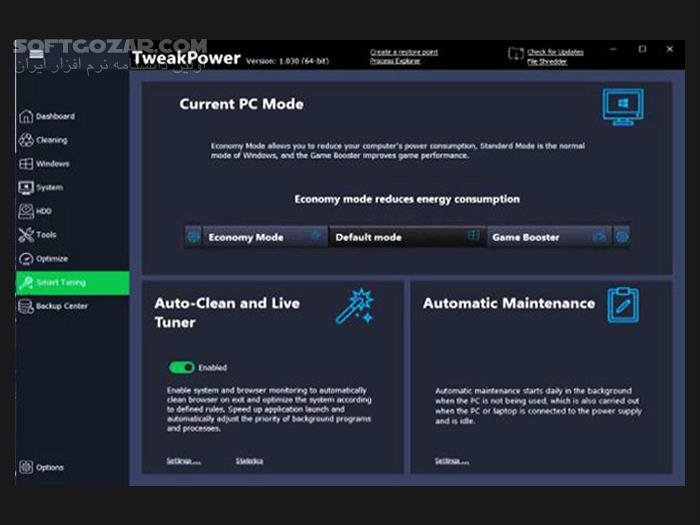Switch to Default mode
The width and height of the screenshot is (700, 525).
coord(407,237)
